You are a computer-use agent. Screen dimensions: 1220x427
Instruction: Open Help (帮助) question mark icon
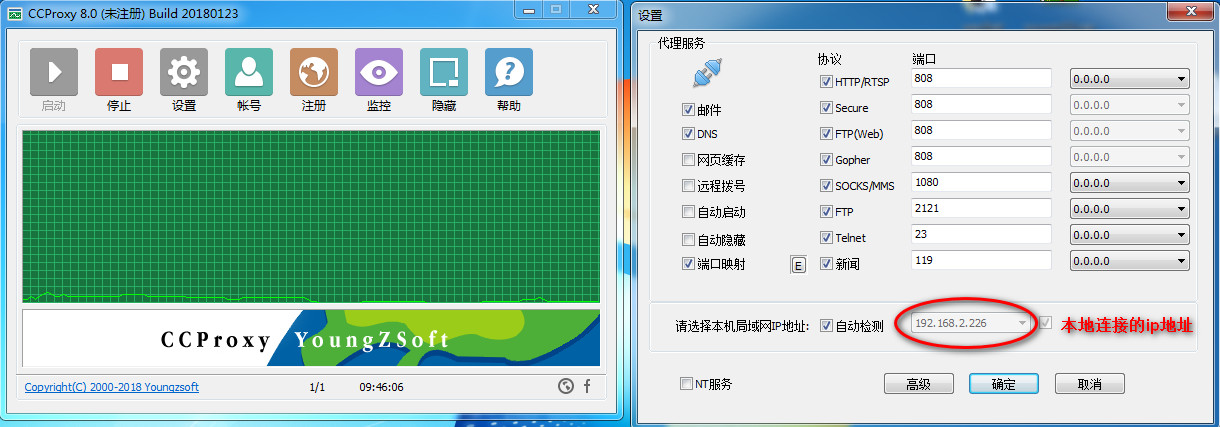[509, 72]
